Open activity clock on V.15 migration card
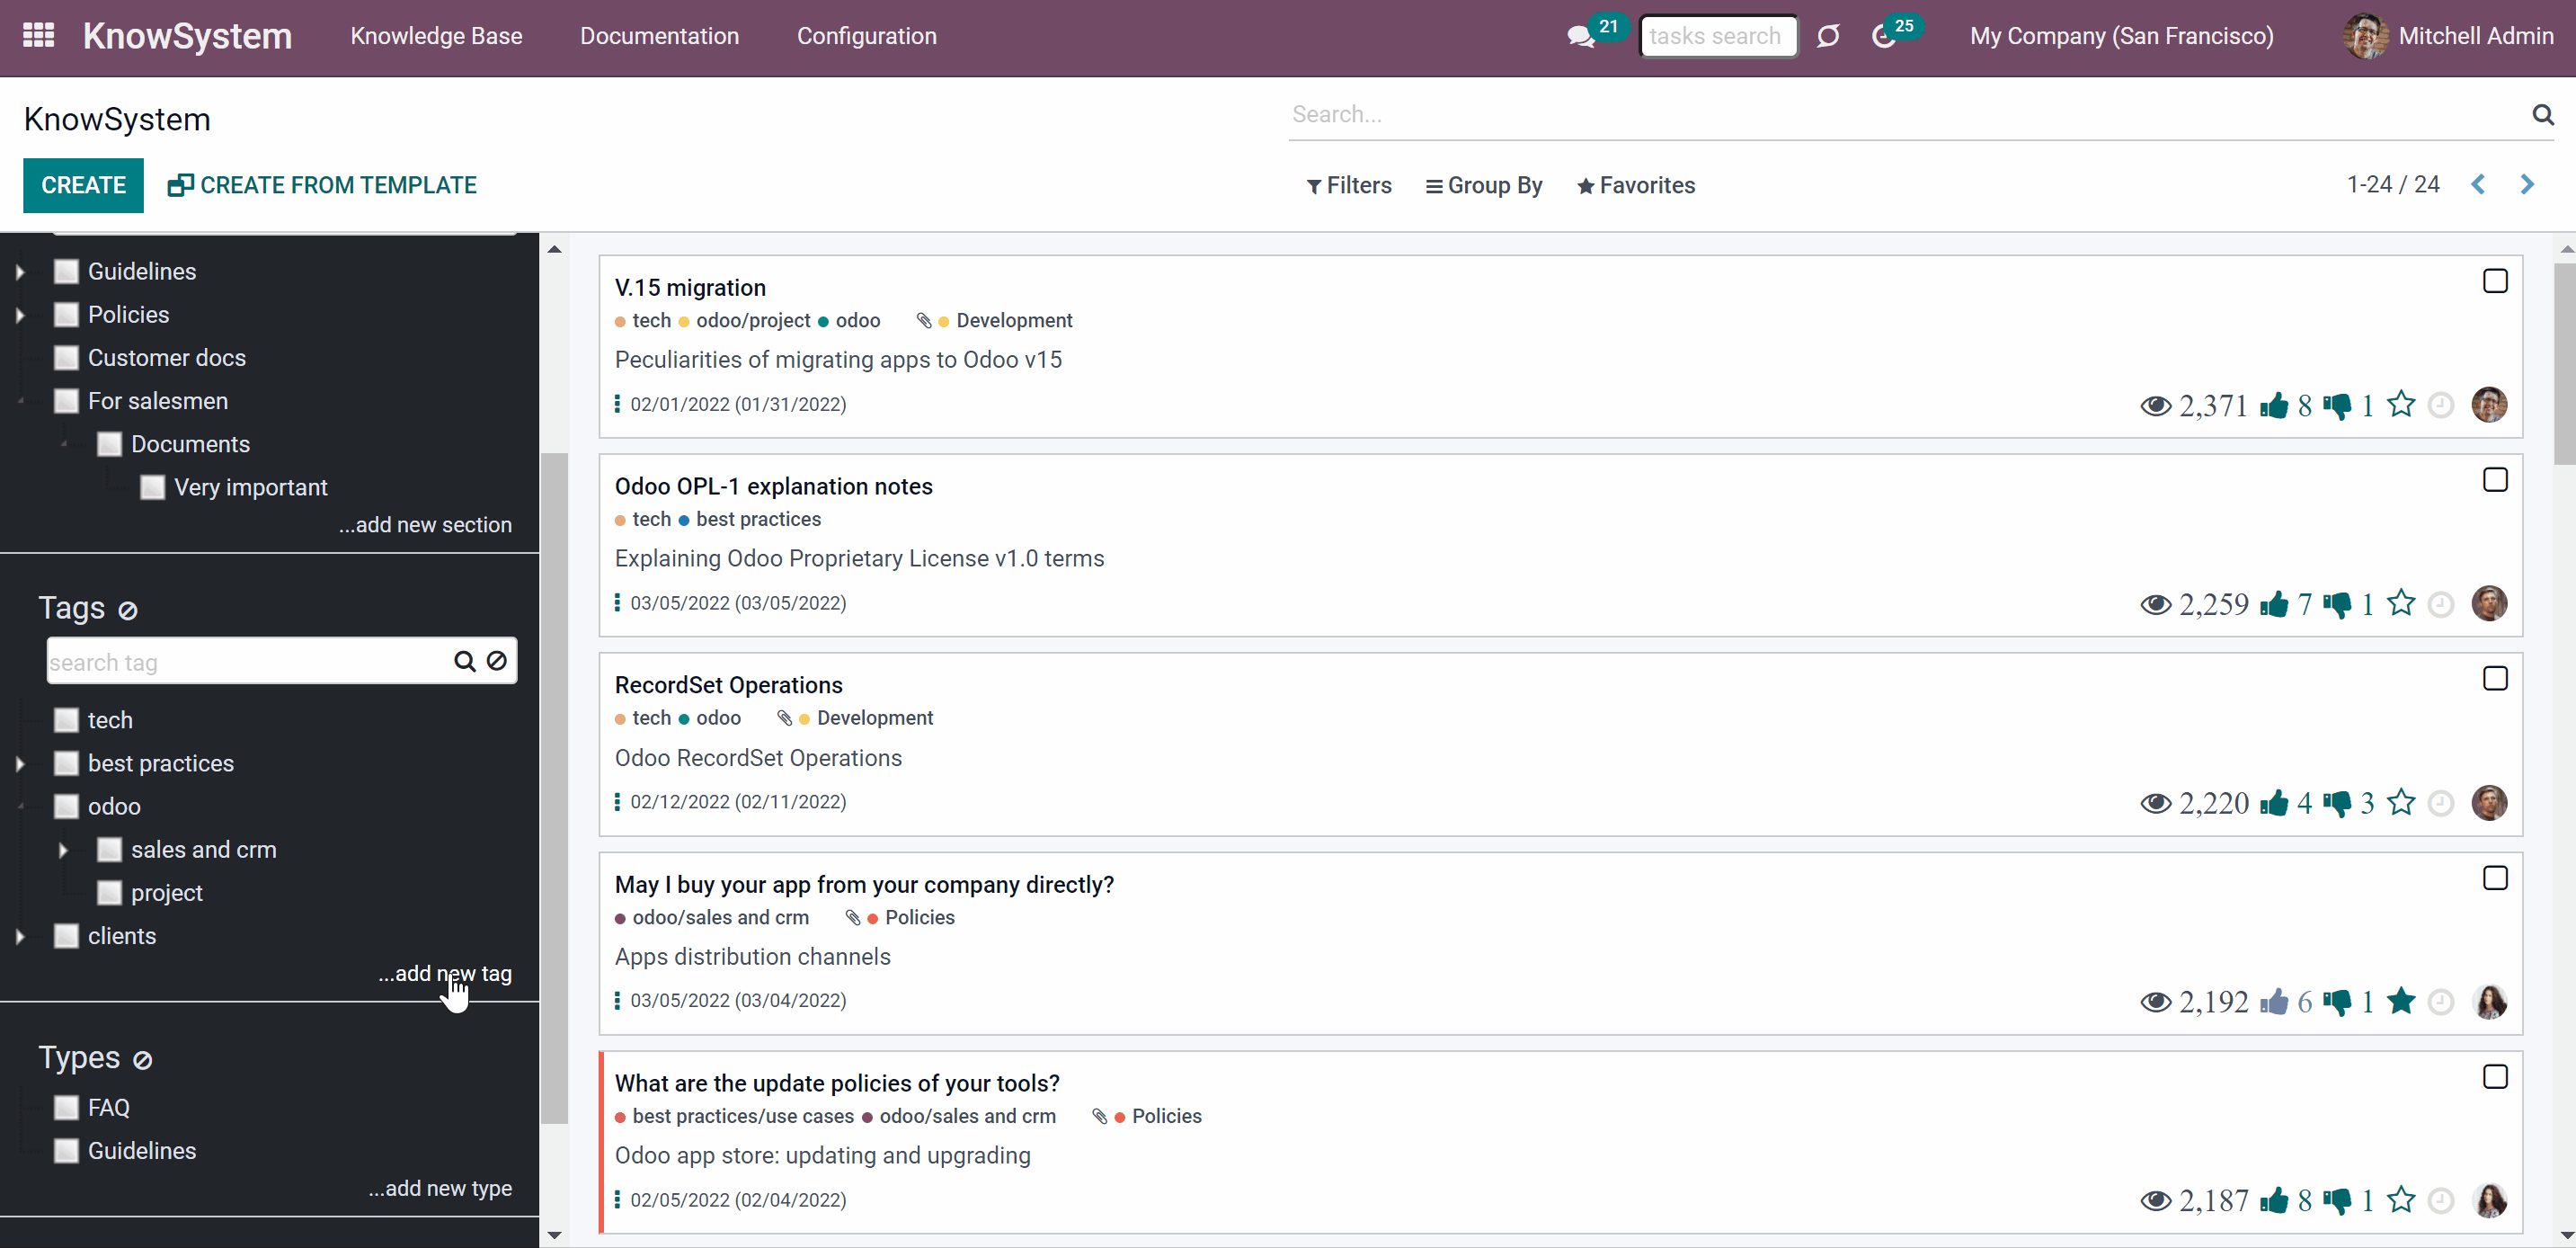Image resolution: width=2576 pixels, height=1248 pixels. [2441, 405]
